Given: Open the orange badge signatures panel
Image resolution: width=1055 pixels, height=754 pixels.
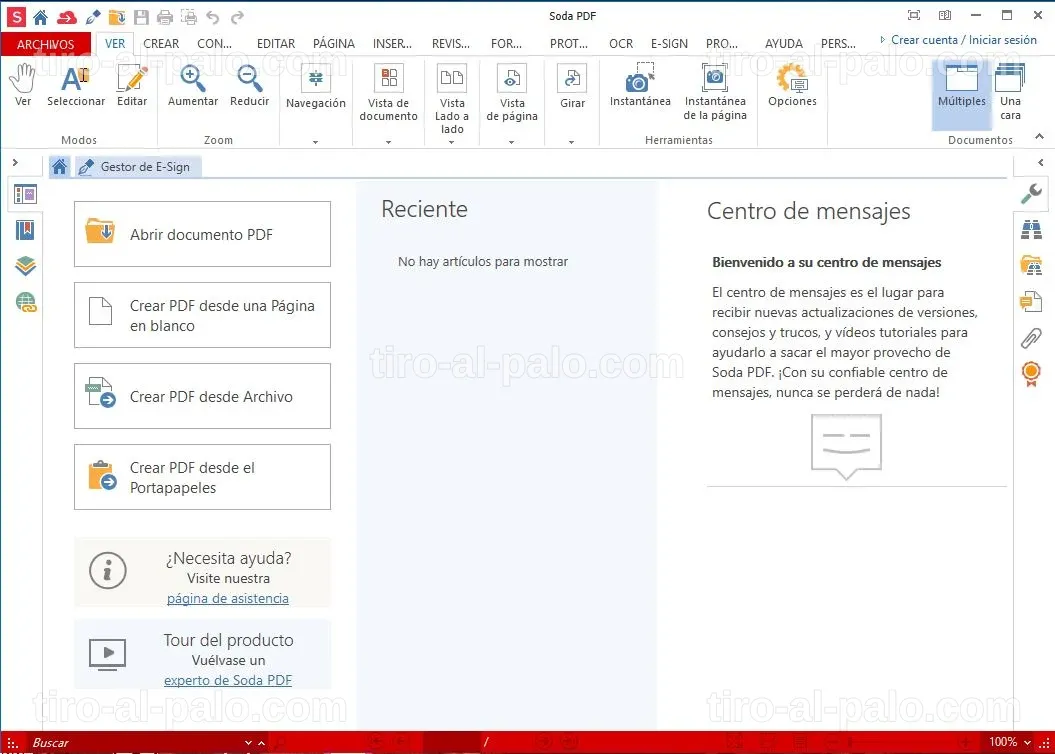Looking at the screenshot, I should pyautogui.click(x=1031, y=373).
